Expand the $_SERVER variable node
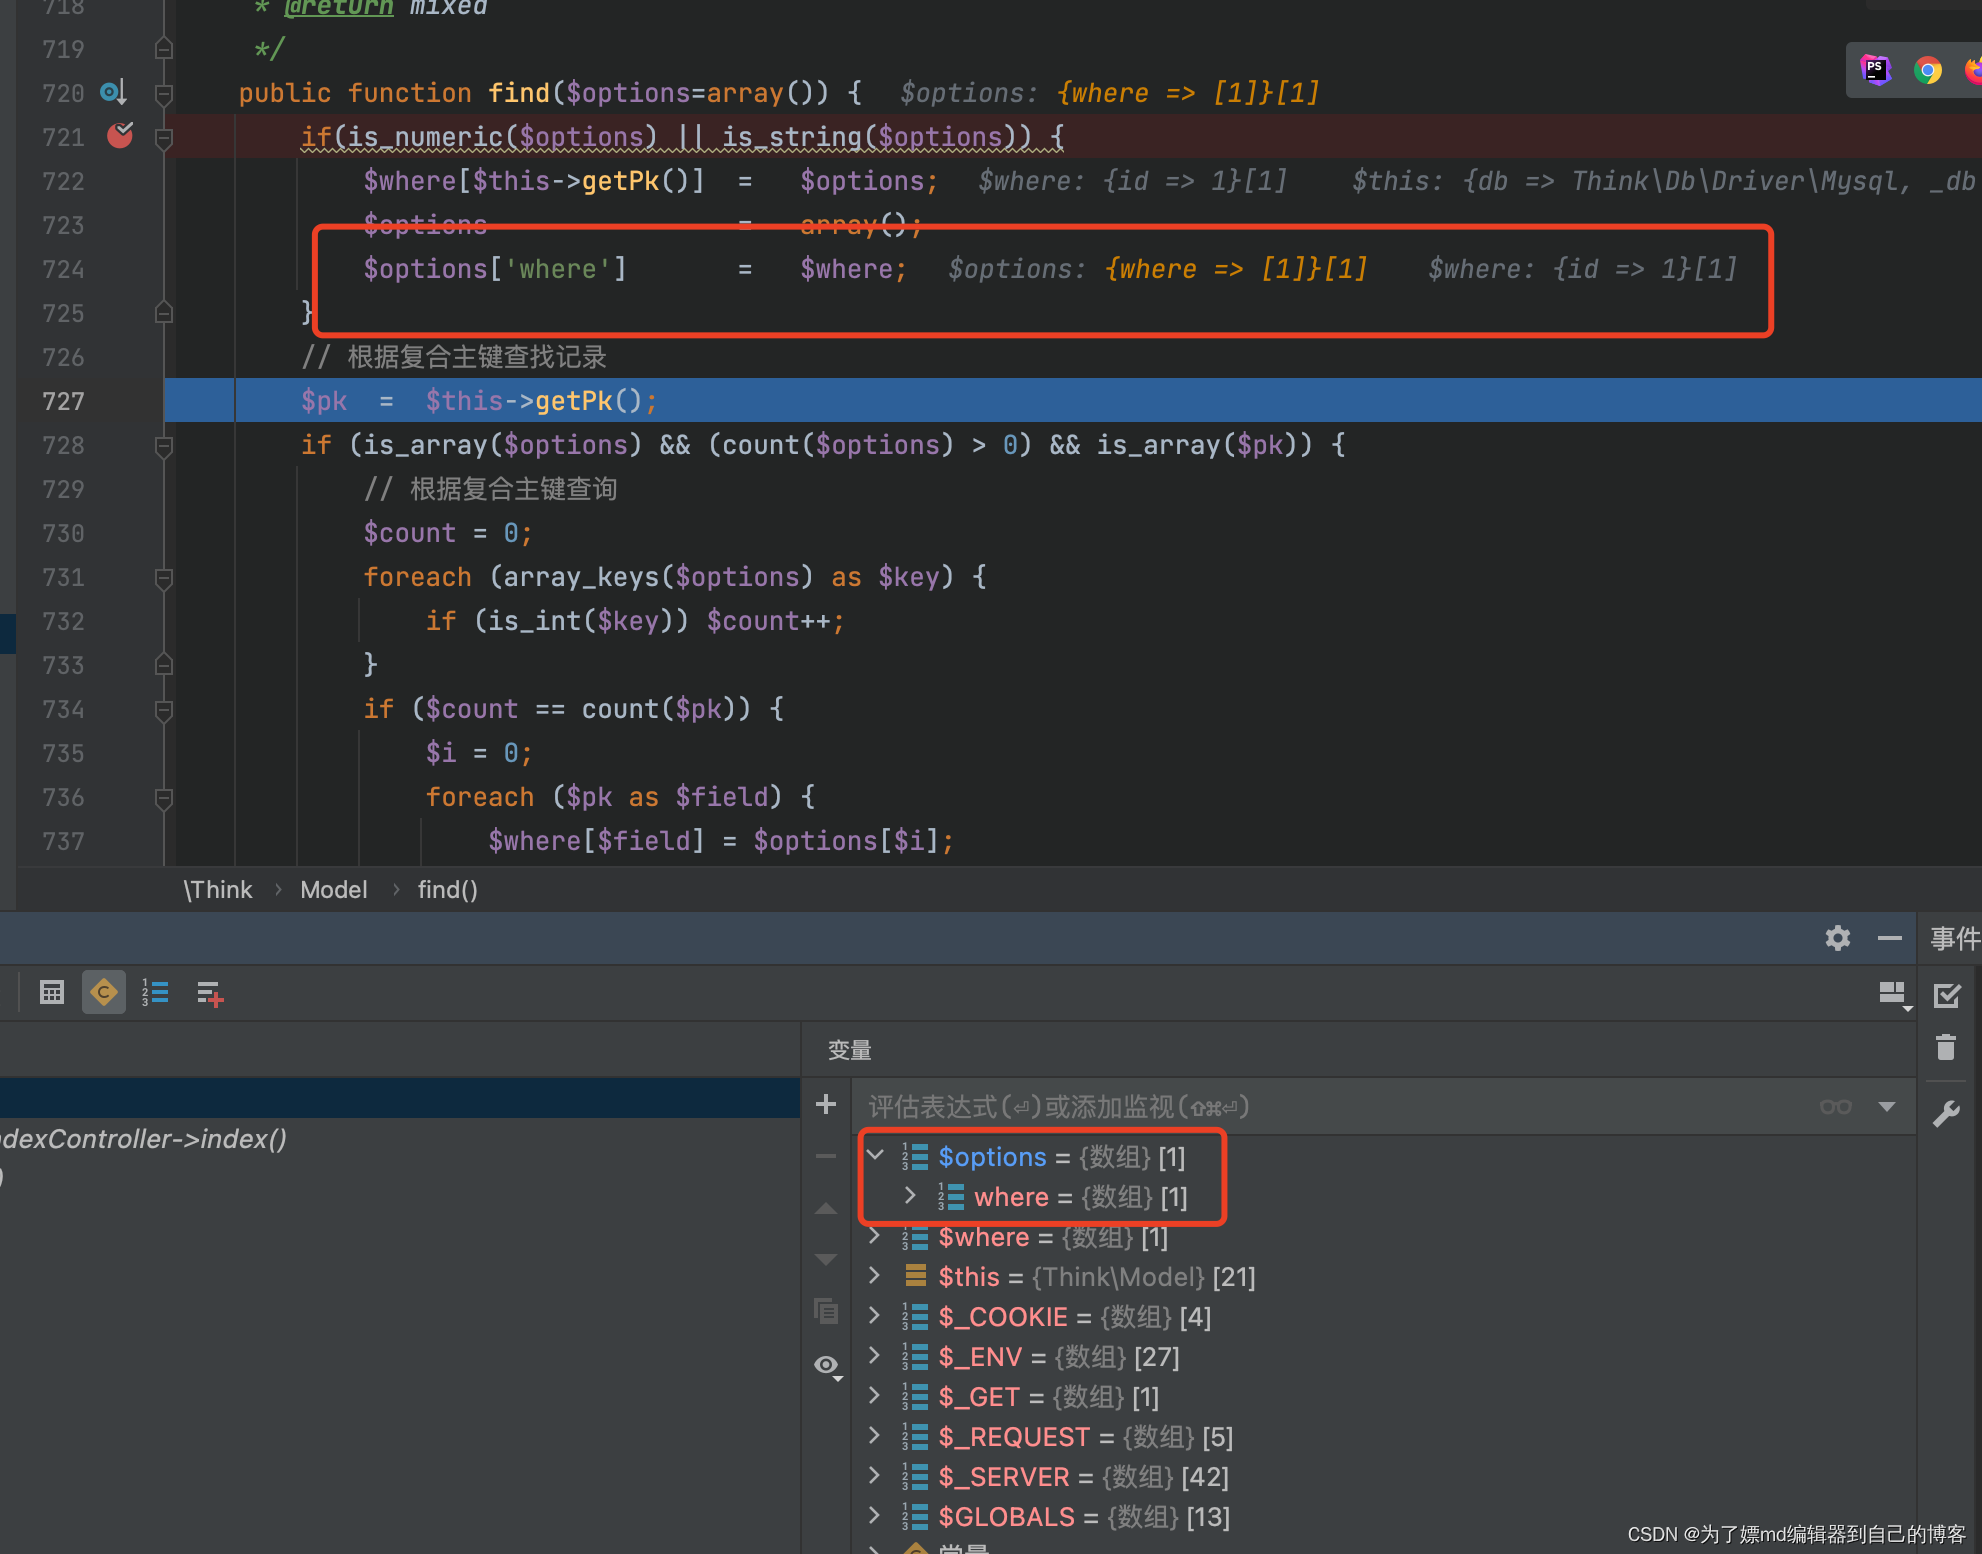 click(x=875, y=1475)
